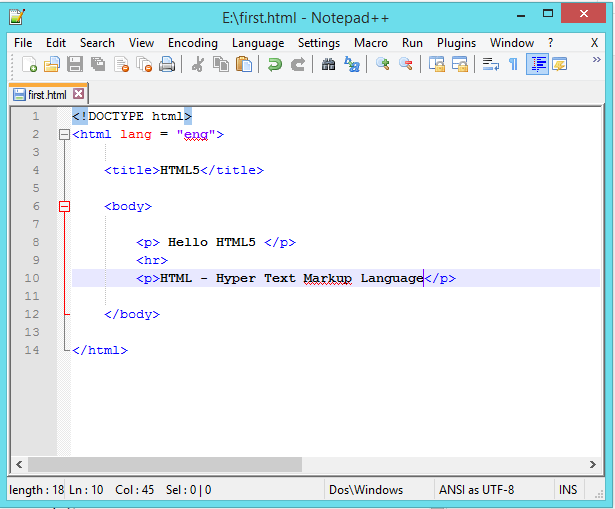Image resolution: width=615 pixels, height=509 pixels.
Task: Open the ? help menu
Action: click(x=550, y=43)
